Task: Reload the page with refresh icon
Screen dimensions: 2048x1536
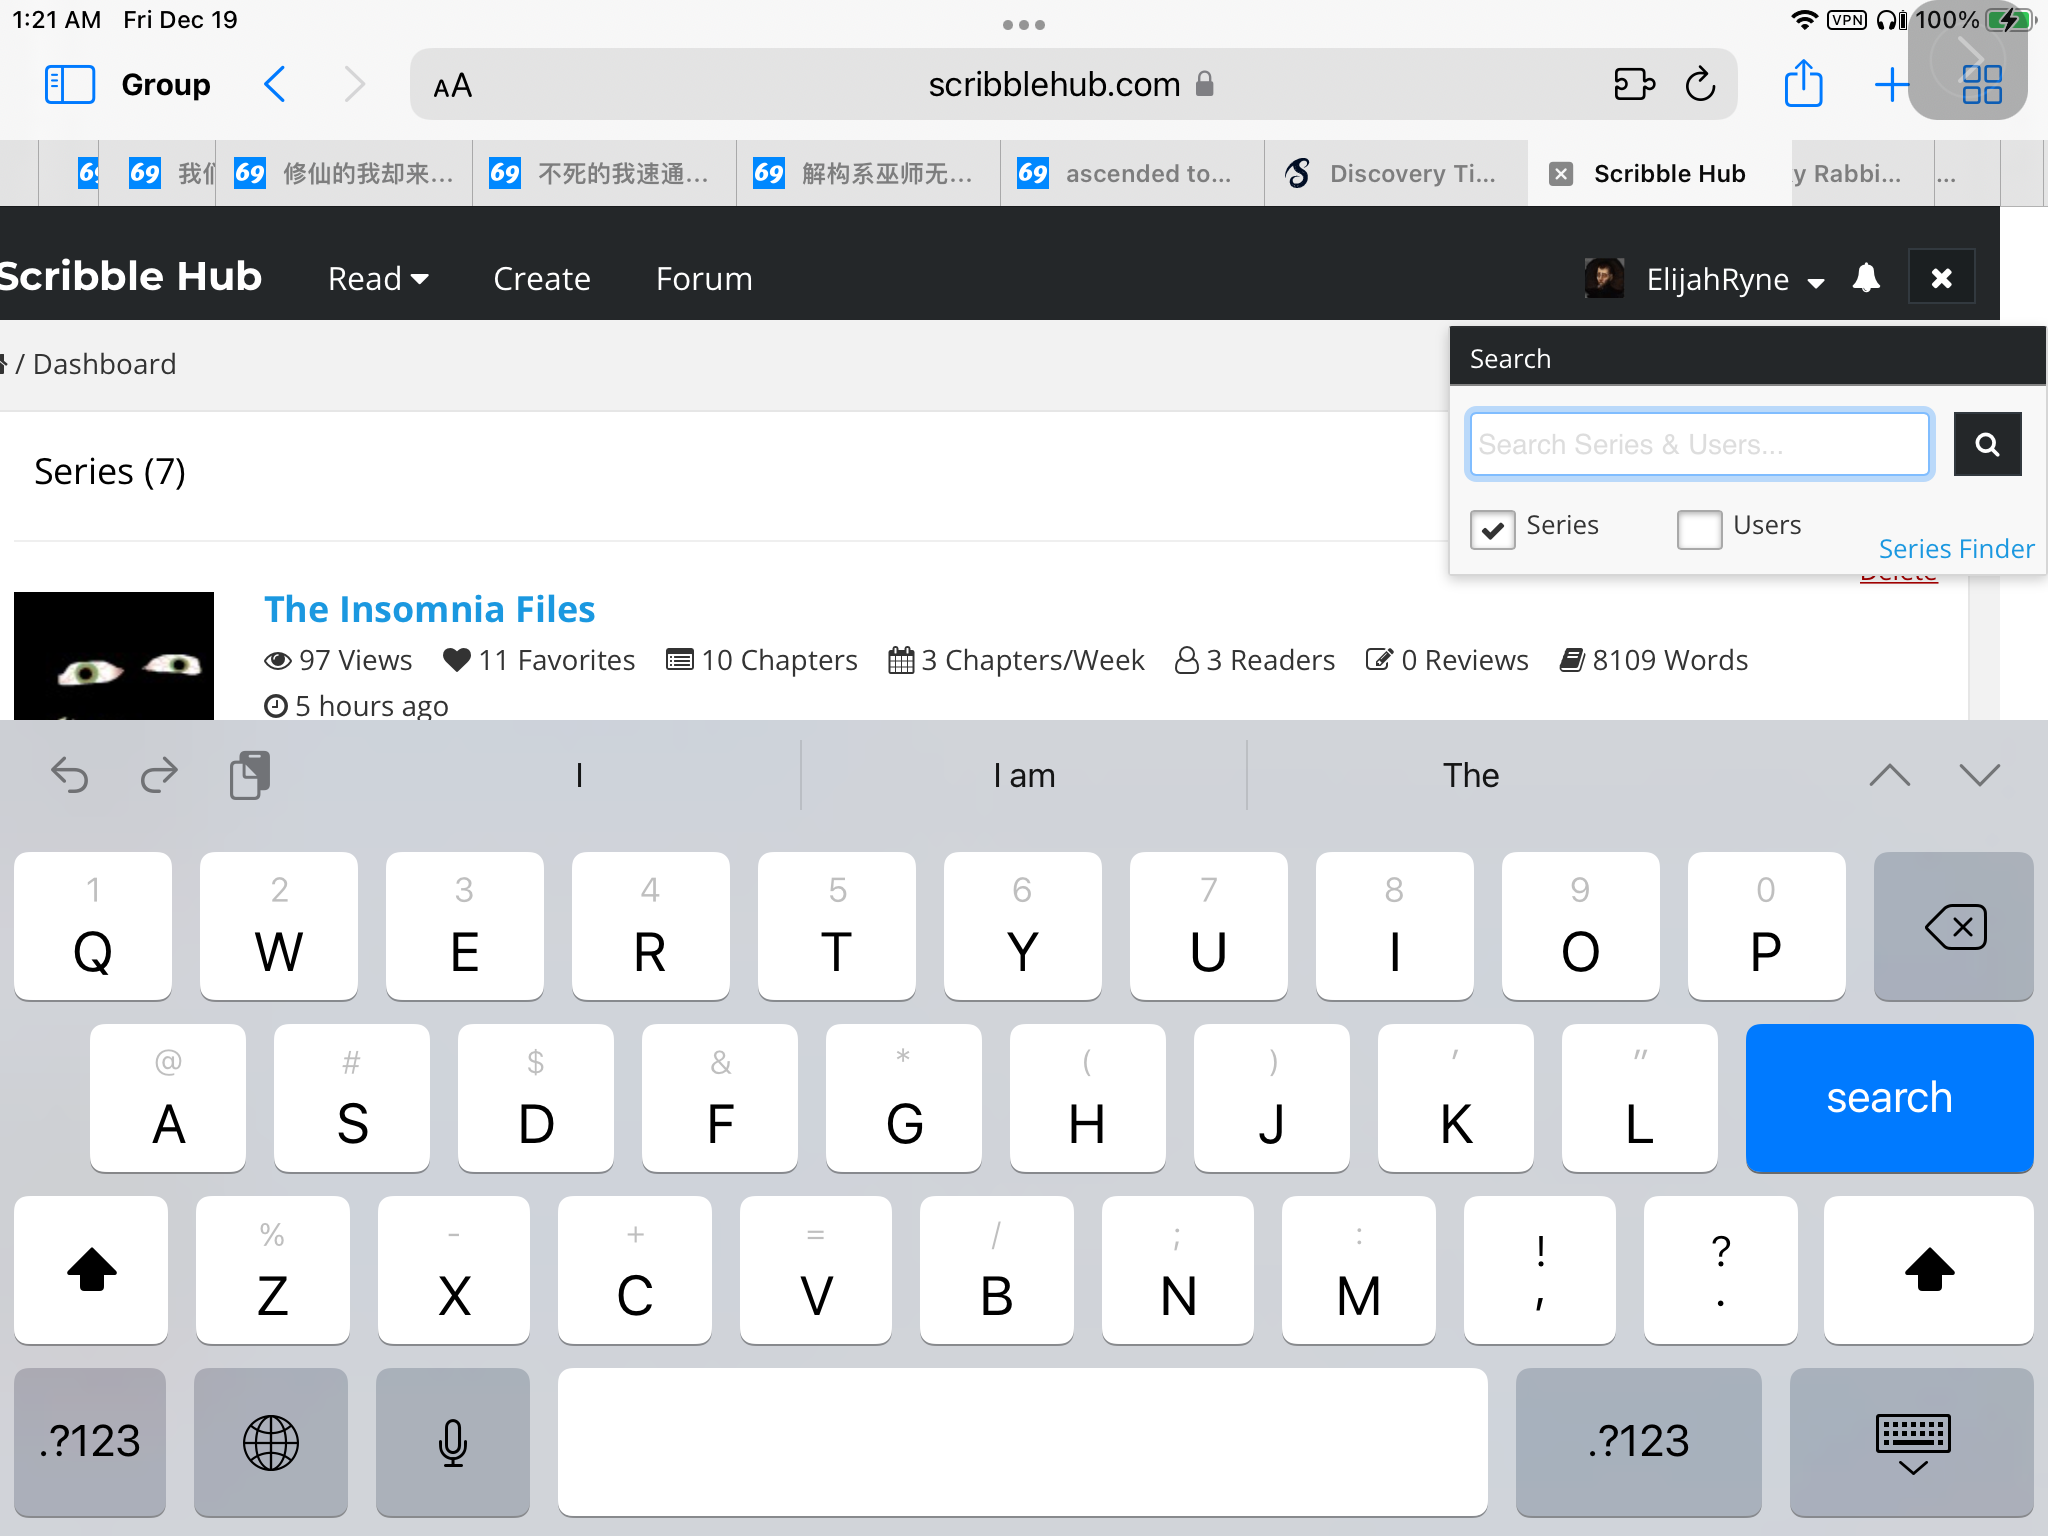Action: pyautogui.click(x=1700, y=84)
